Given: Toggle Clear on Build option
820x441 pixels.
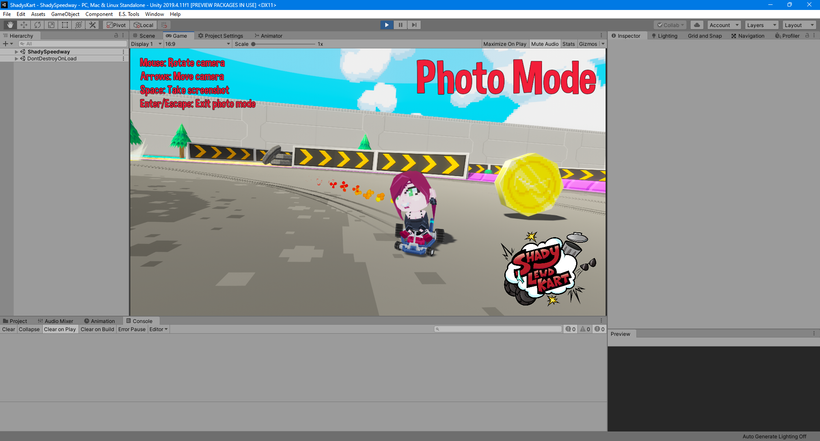Looking at the screenshot, I should [97, 329].
